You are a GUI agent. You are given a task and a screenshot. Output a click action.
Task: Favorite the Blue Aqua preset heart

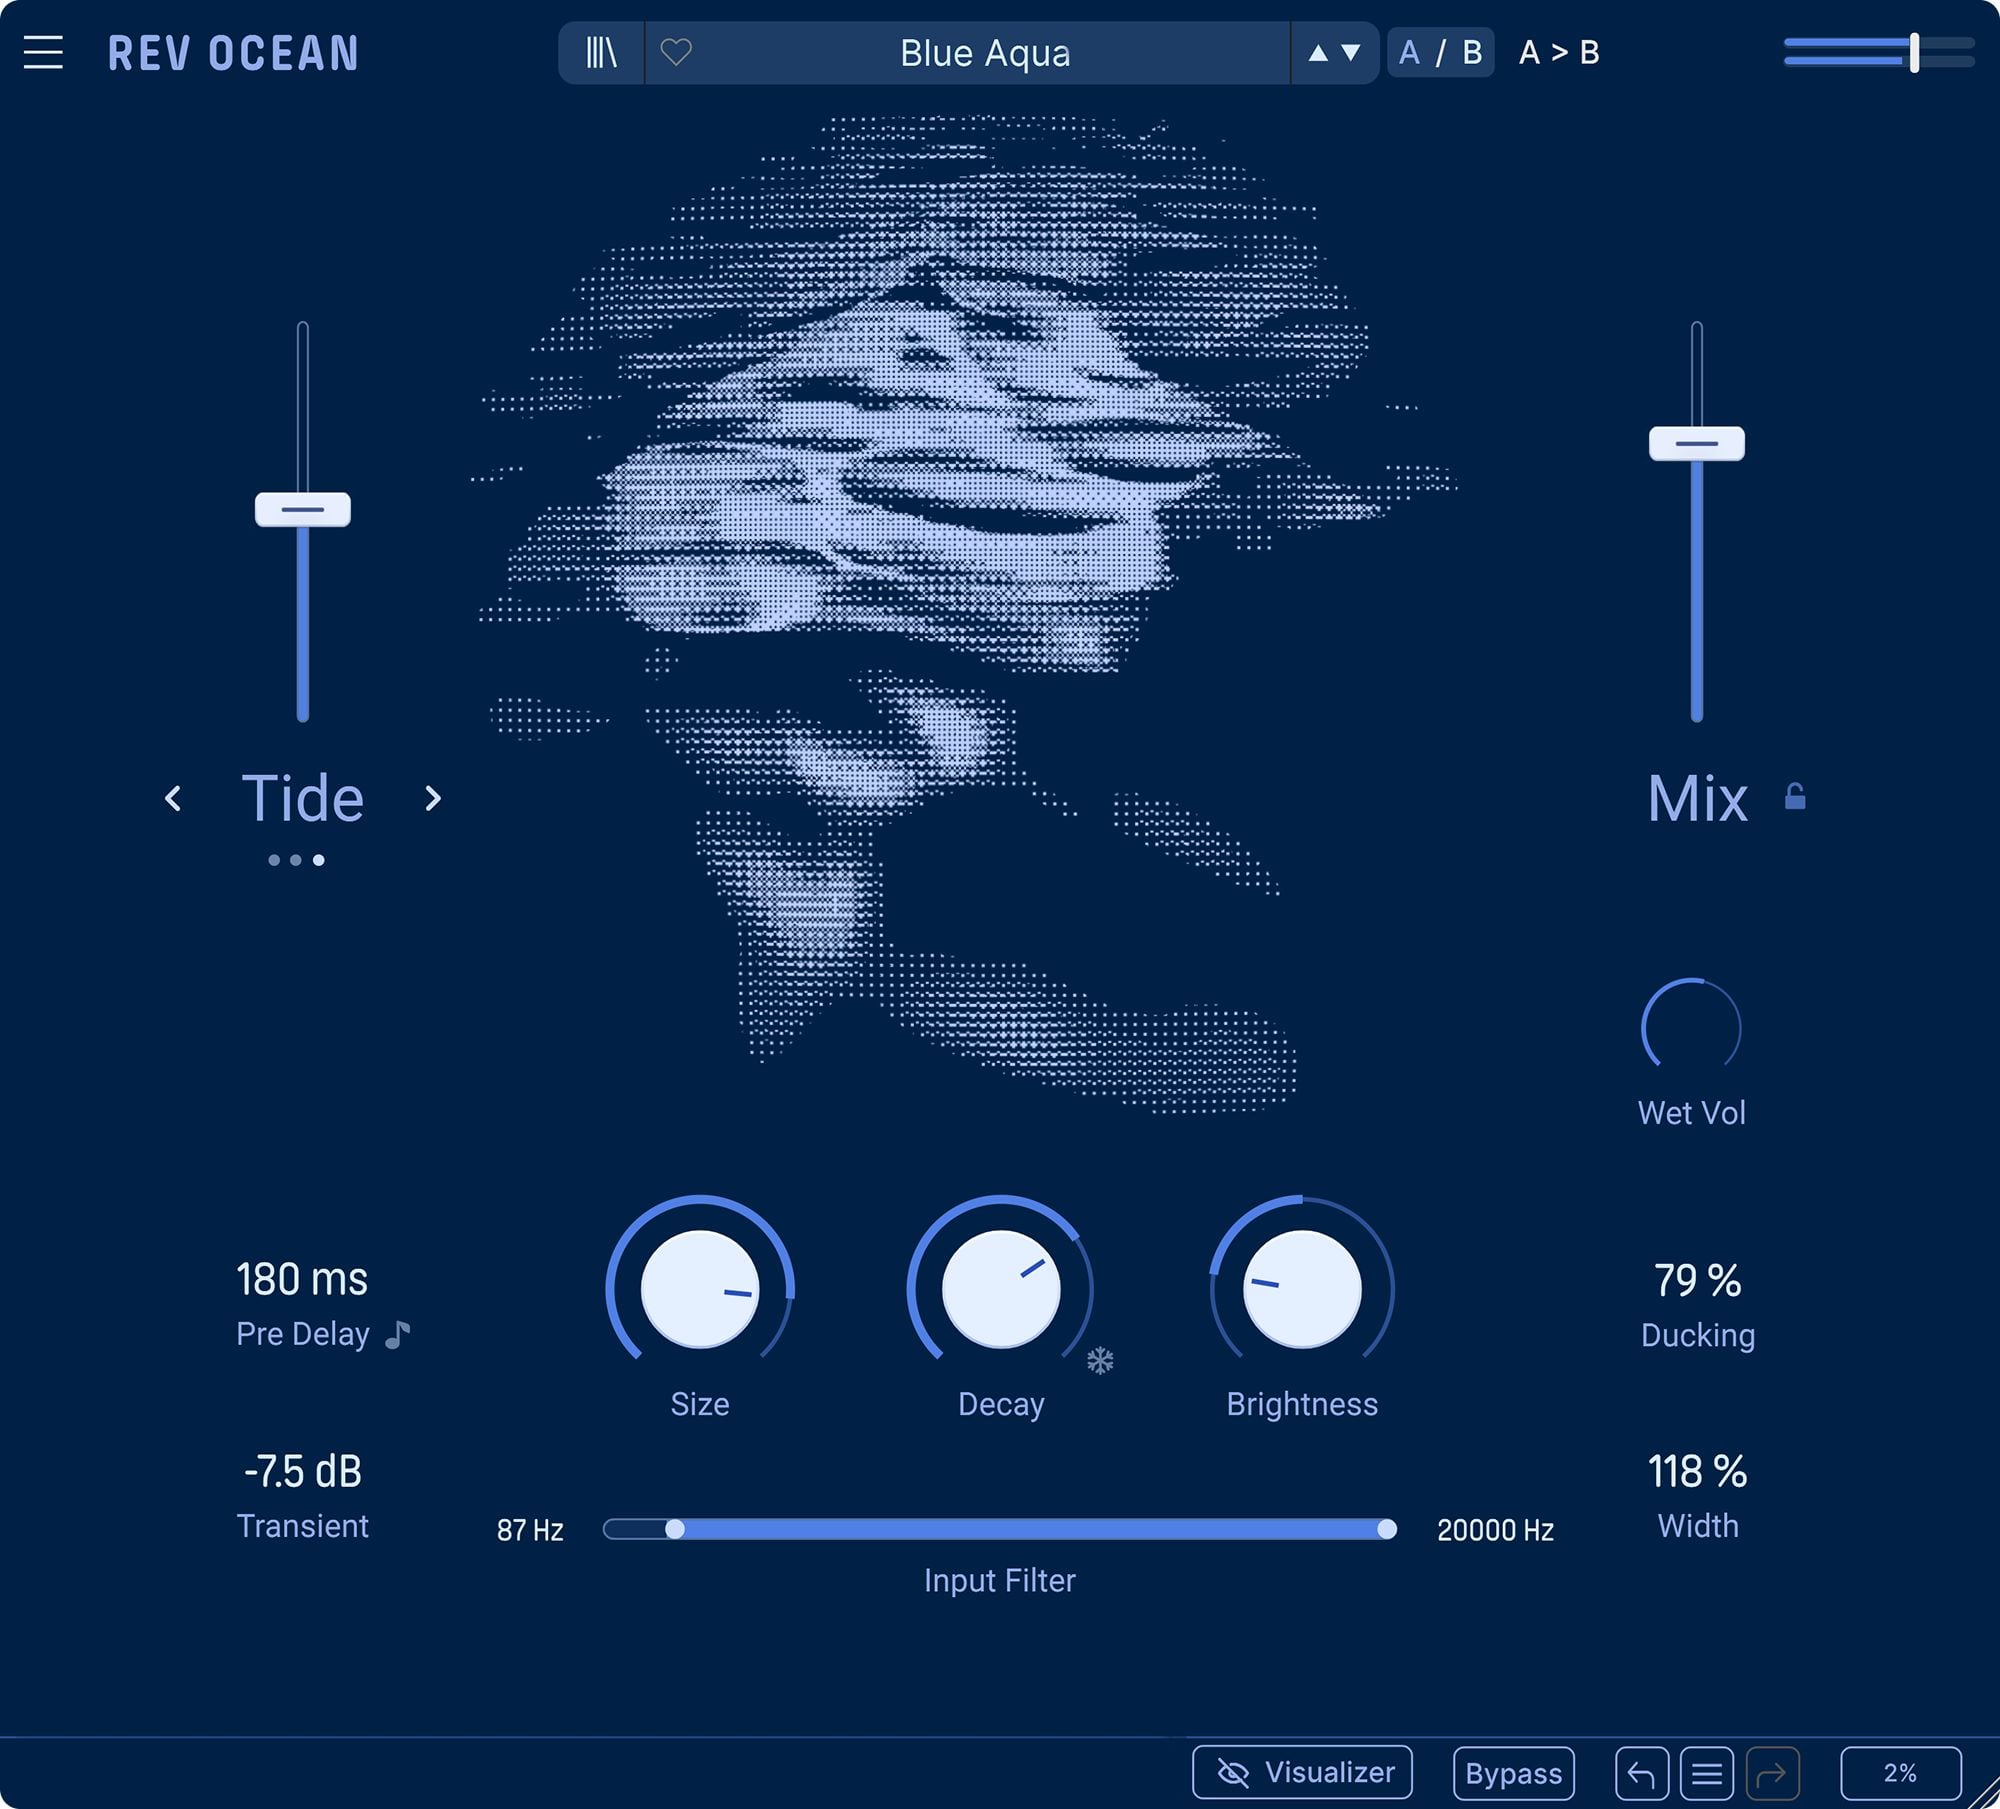click(676, 52)
